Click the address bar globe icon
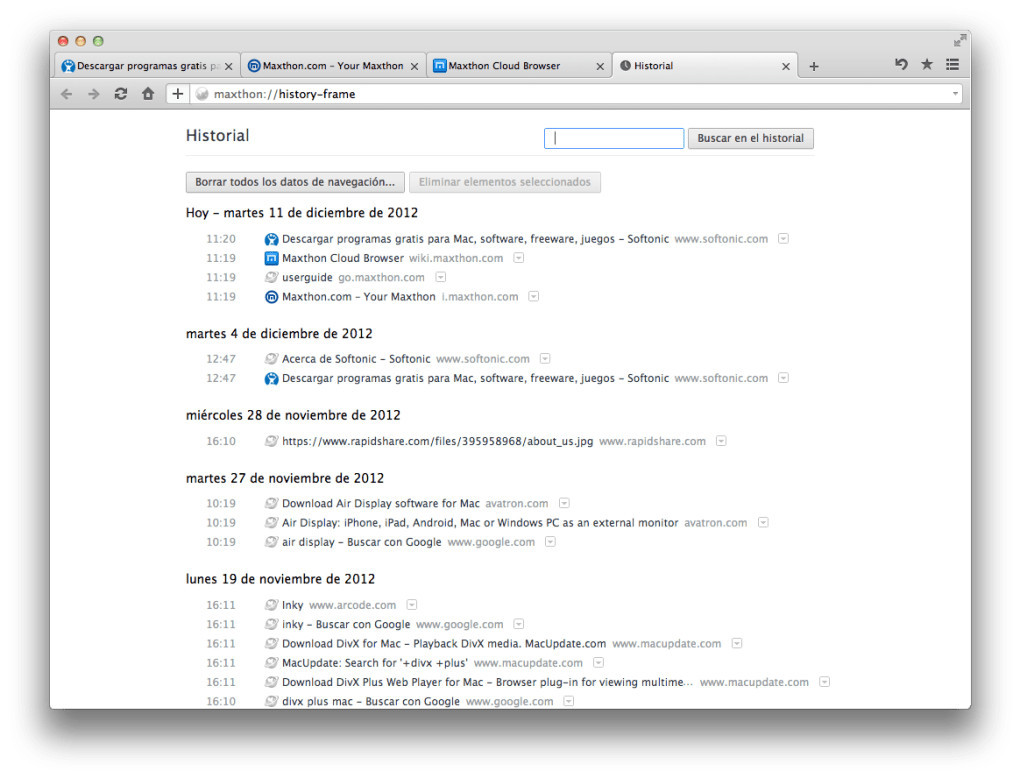 pos(202,94)
